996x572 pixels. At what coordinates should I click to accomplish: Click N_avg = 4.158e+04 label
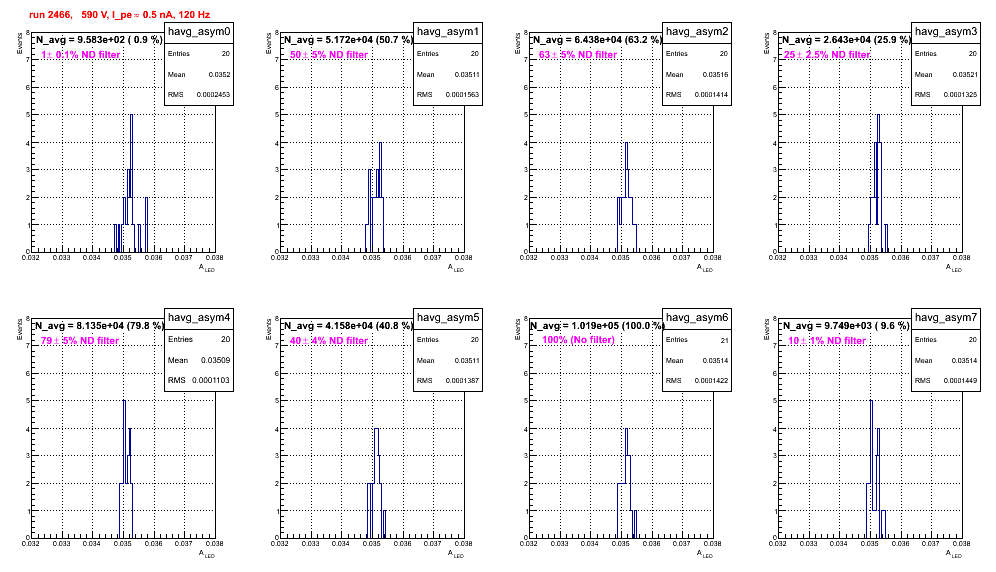[348, 325]
